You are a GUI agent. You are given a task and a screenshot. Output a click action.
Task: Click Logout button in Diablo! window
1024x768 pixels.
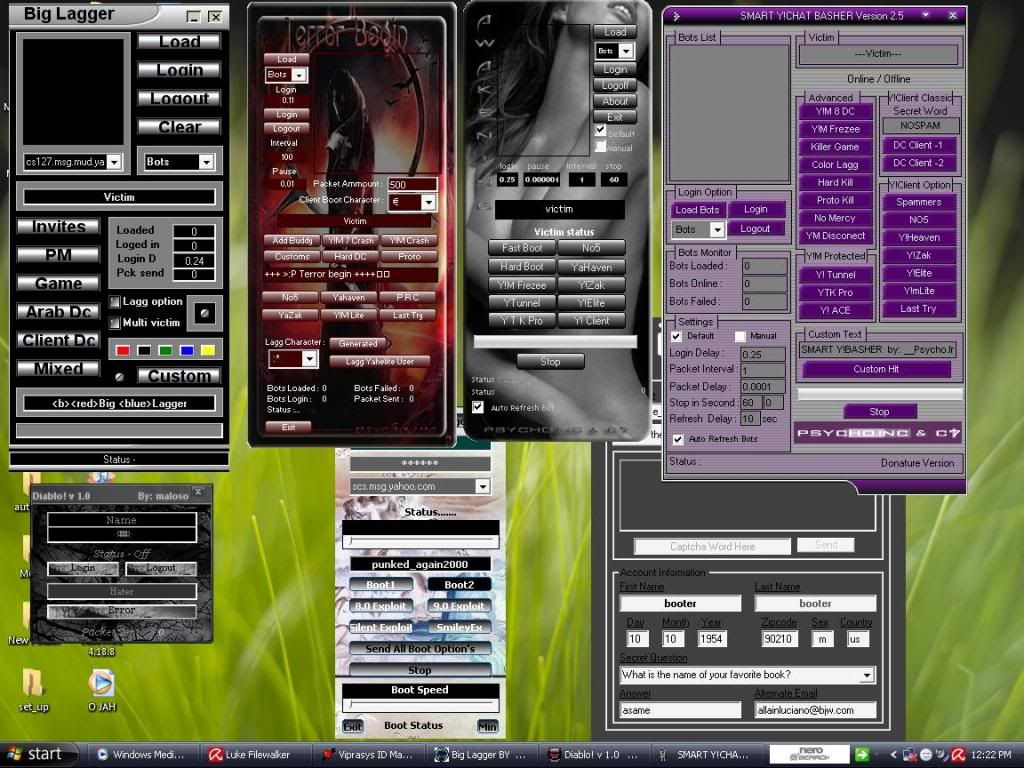[161, 568]
